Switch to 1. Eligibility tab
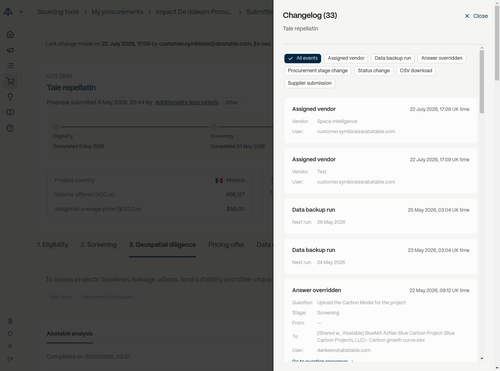Viewport: 500px width, 371px height. tap(52, 245)
